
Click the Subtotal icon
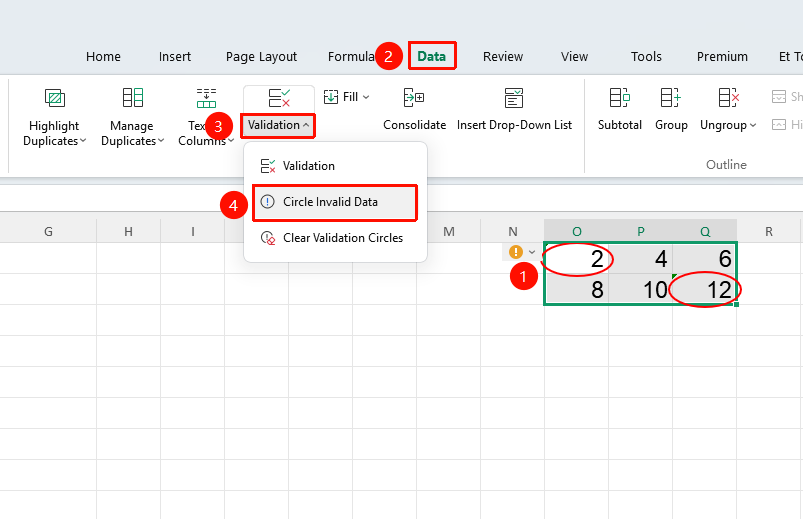click(x=619, y=97)
